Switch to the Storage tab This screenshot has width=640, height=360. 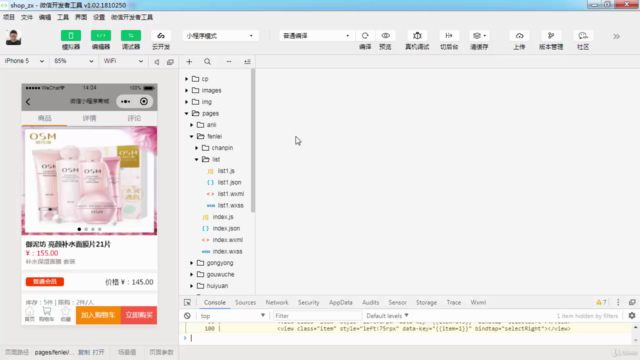(426, 302)
